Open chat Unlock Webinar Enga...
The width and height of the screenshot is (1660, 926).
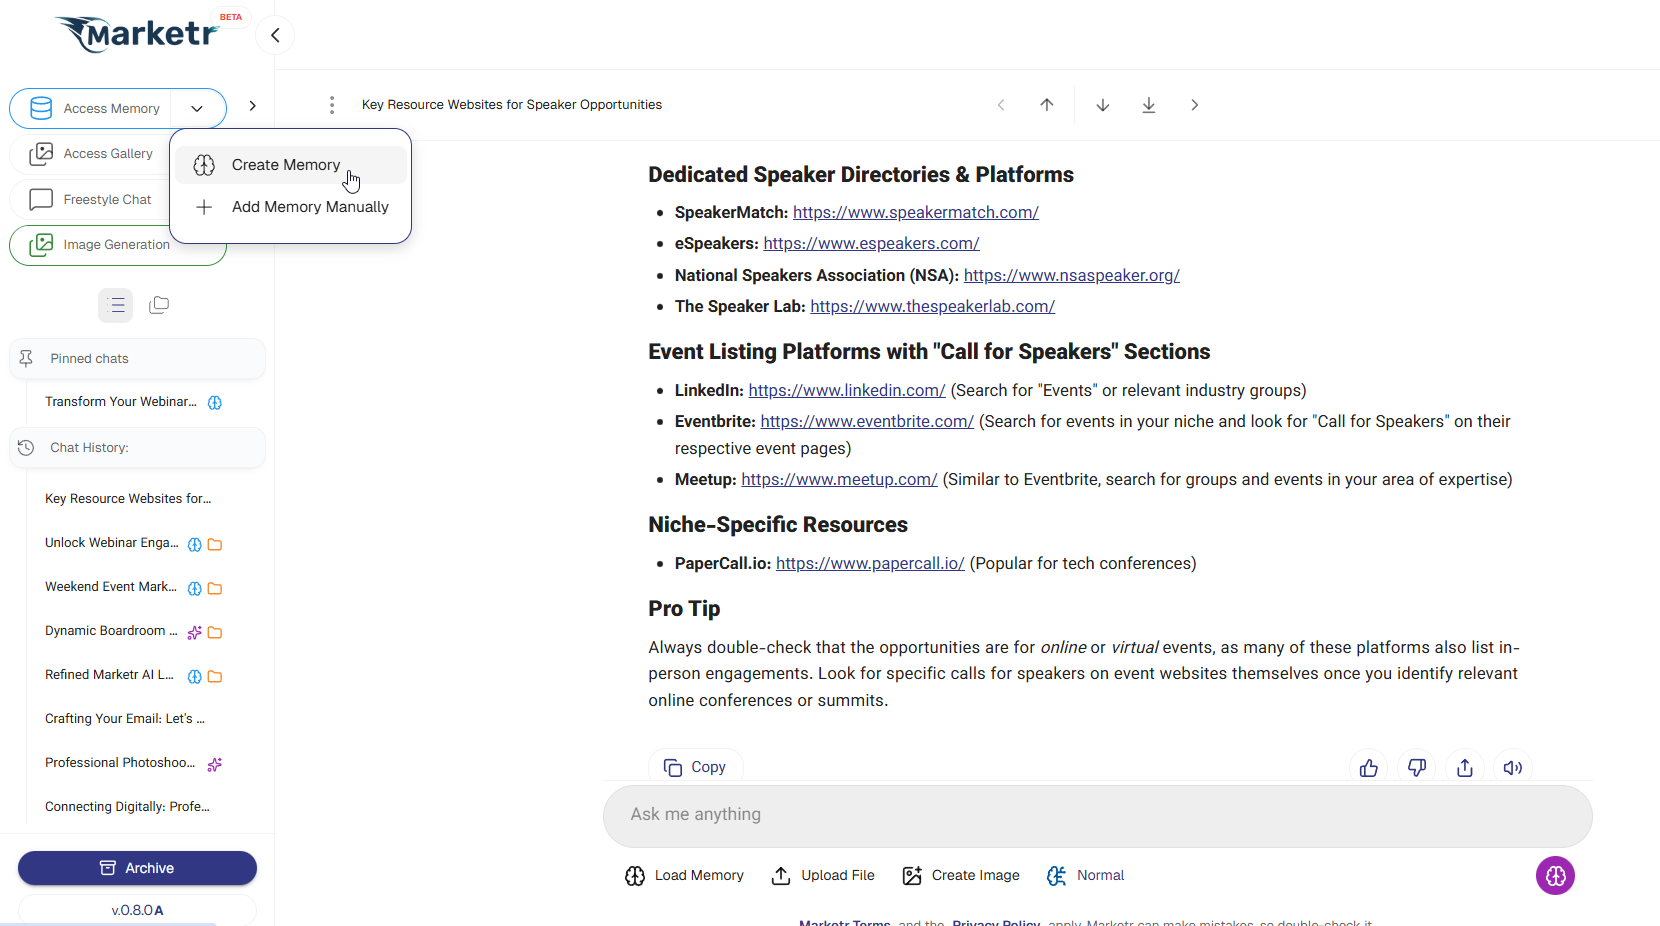pos(112,543)
